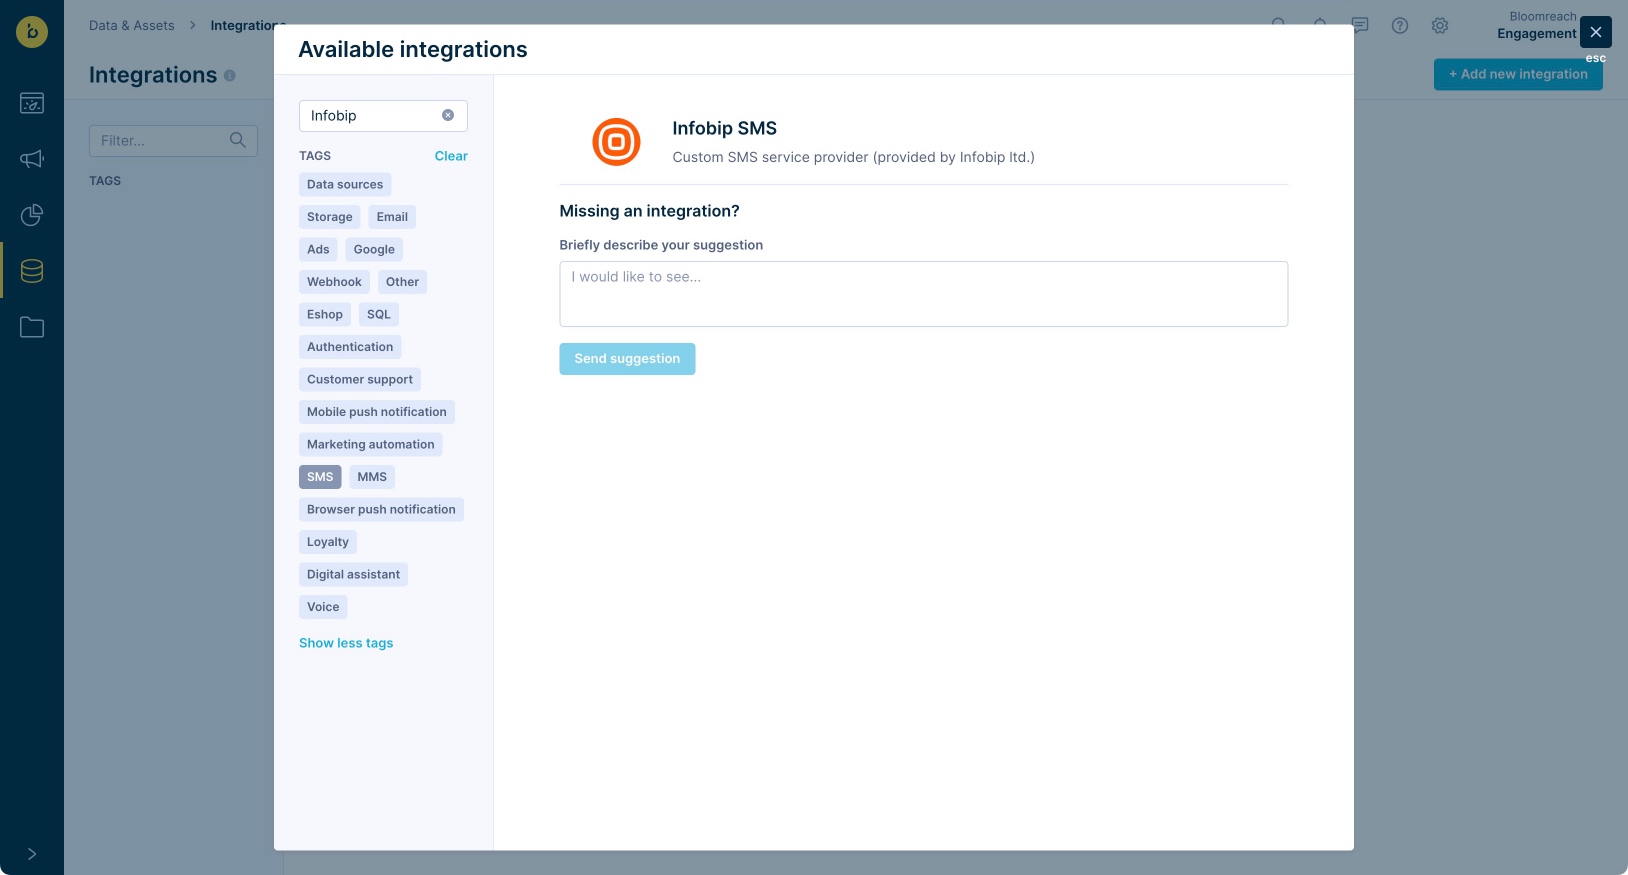Click the search icon in Filter field

238,140
